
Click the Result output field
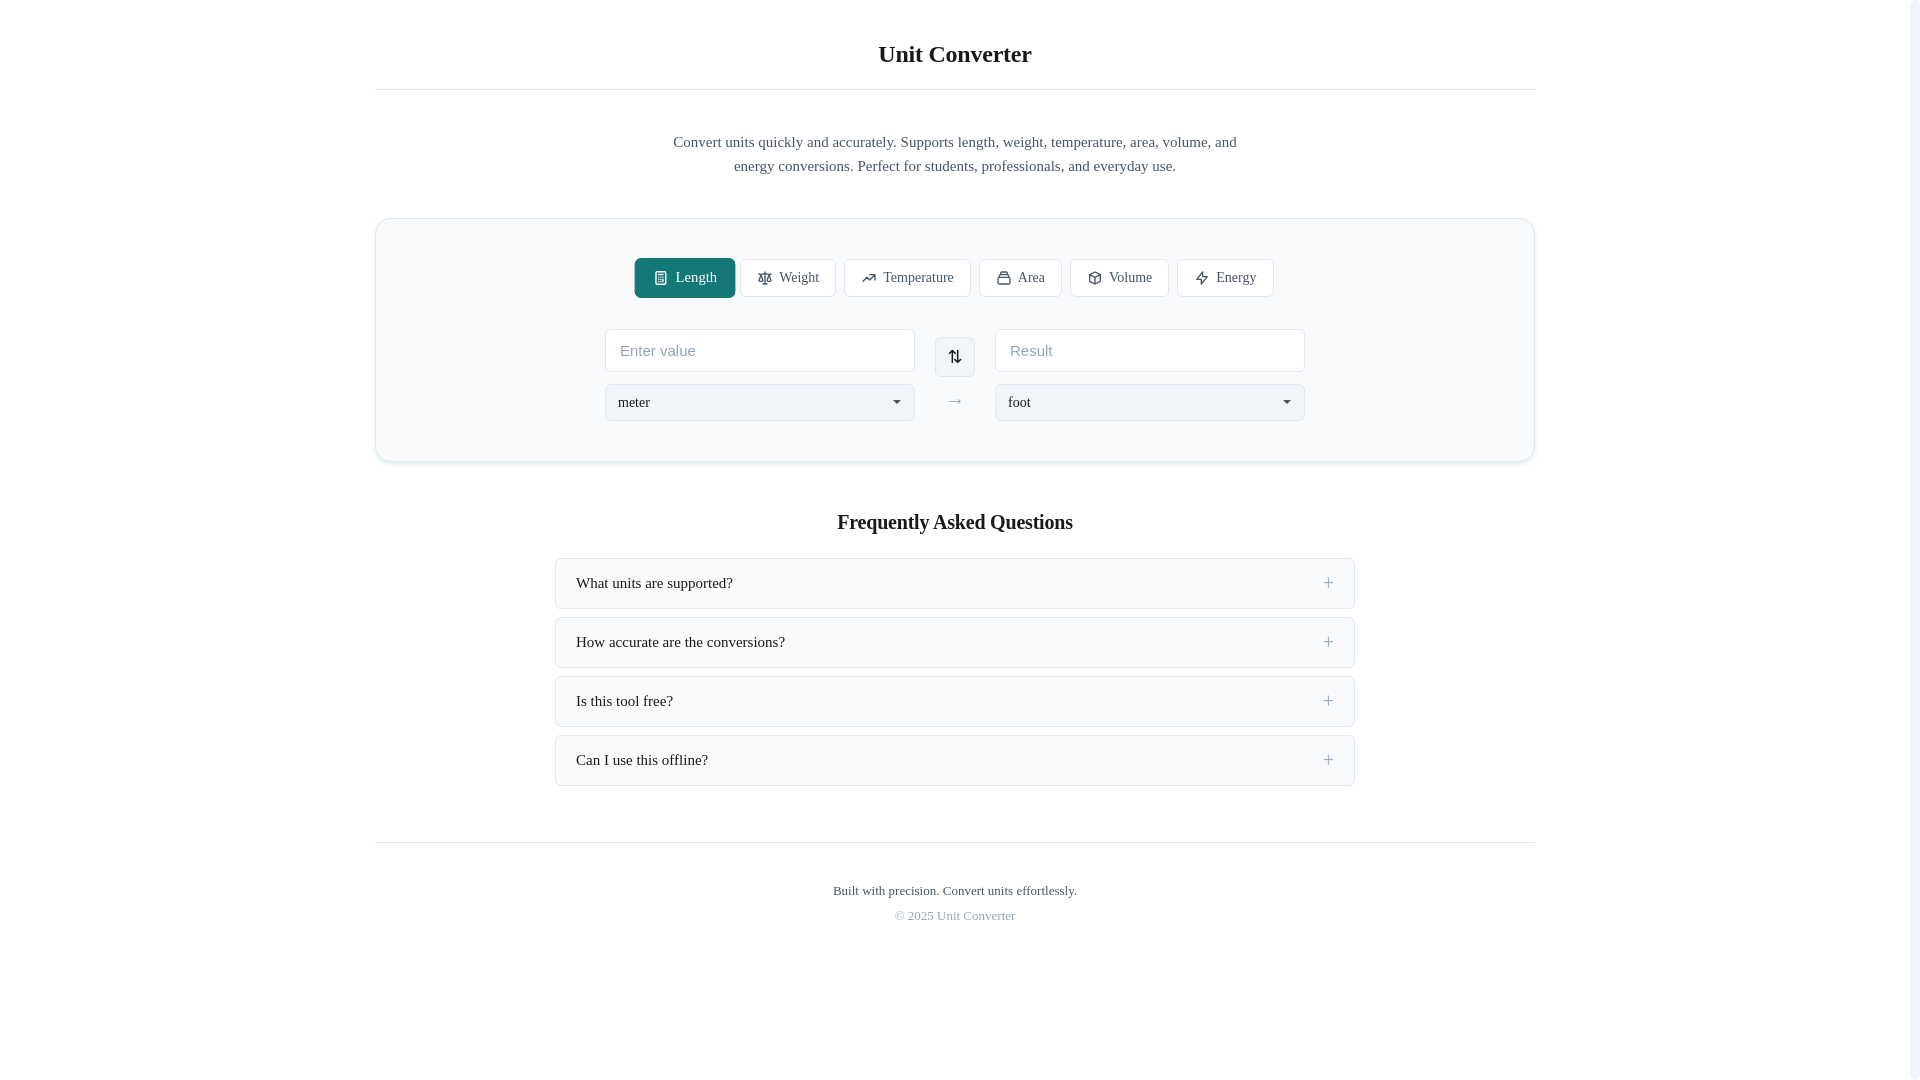coord(1149,351)
